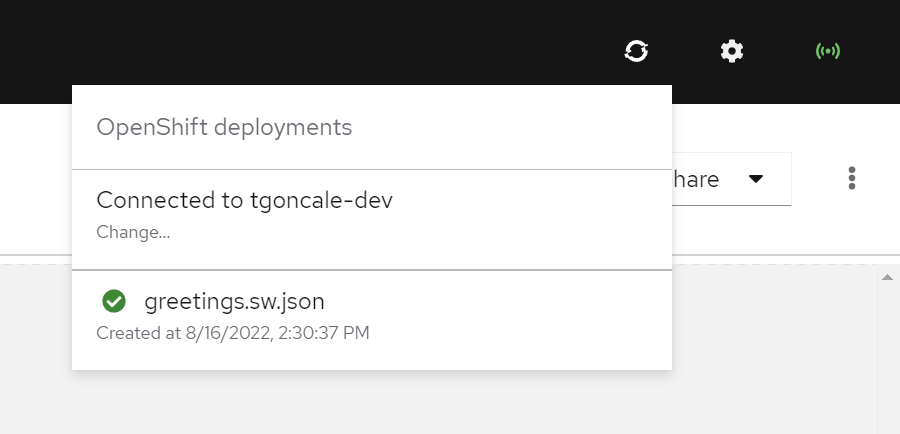This screenshot has width=900, height=434.
Task: Open the settings gear icon
Action: pyautogui.click(x=732, y=50)
